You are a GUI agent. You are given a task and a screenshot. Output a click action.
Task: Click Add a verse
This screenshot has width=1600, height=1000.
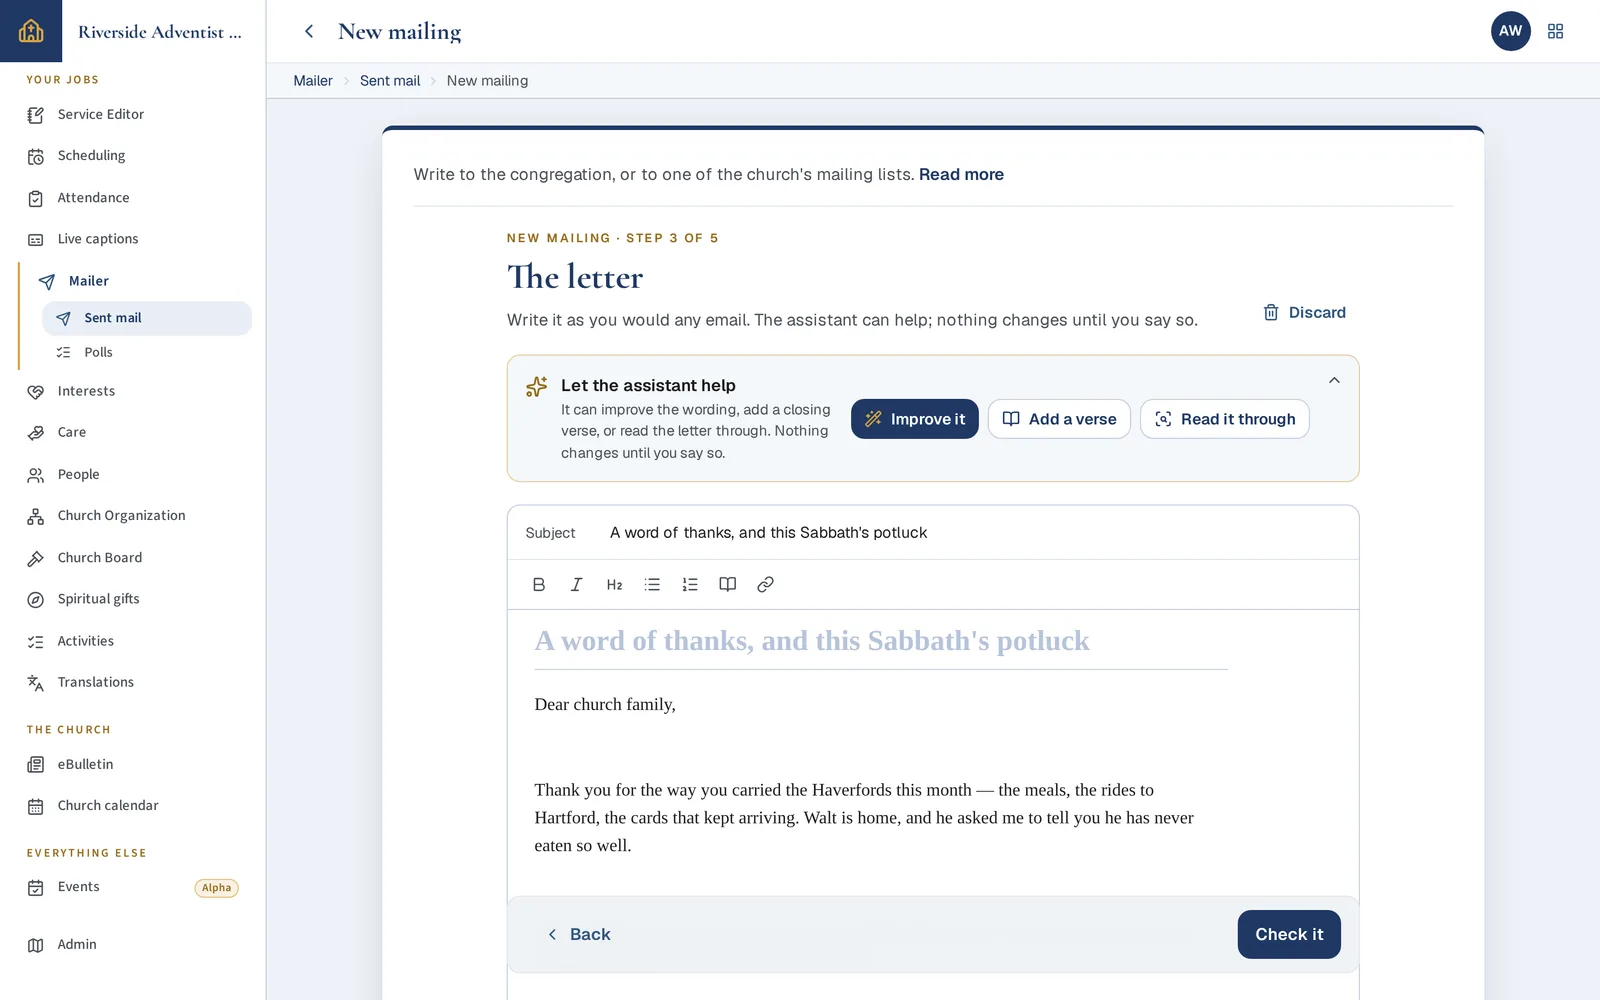coord(1059,419)
